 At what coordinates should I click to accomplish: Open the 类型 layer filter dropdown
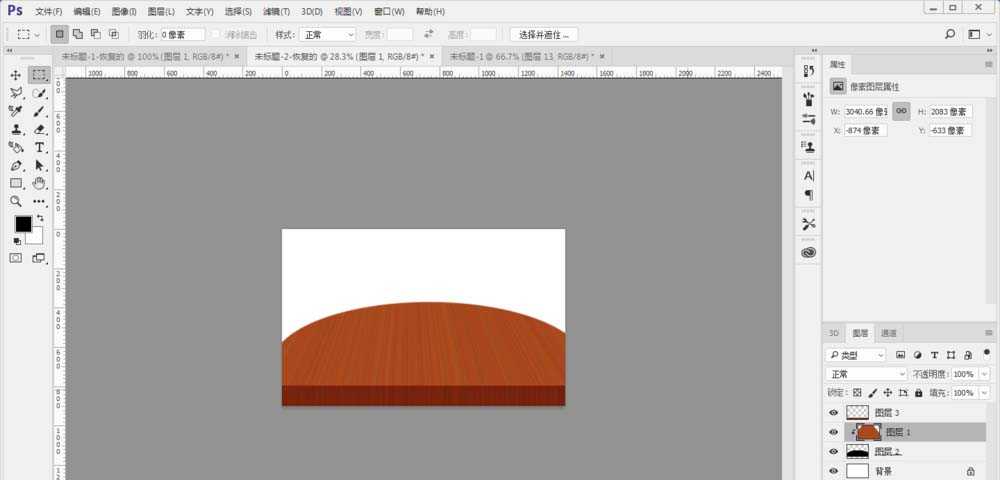[856, 355]
